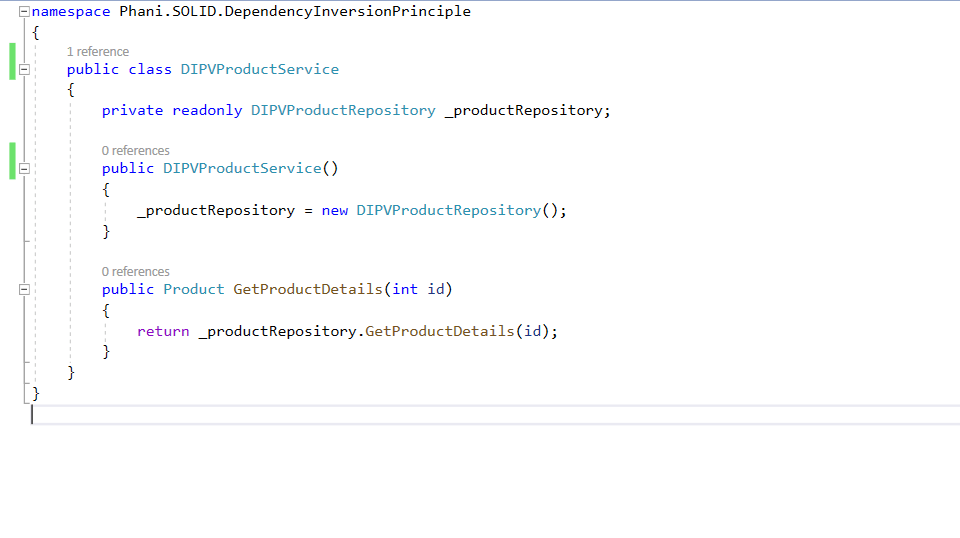Click the 'id' parameter in method signature
The height and width of the screenshot is (538, 960).
click(435, 290)
